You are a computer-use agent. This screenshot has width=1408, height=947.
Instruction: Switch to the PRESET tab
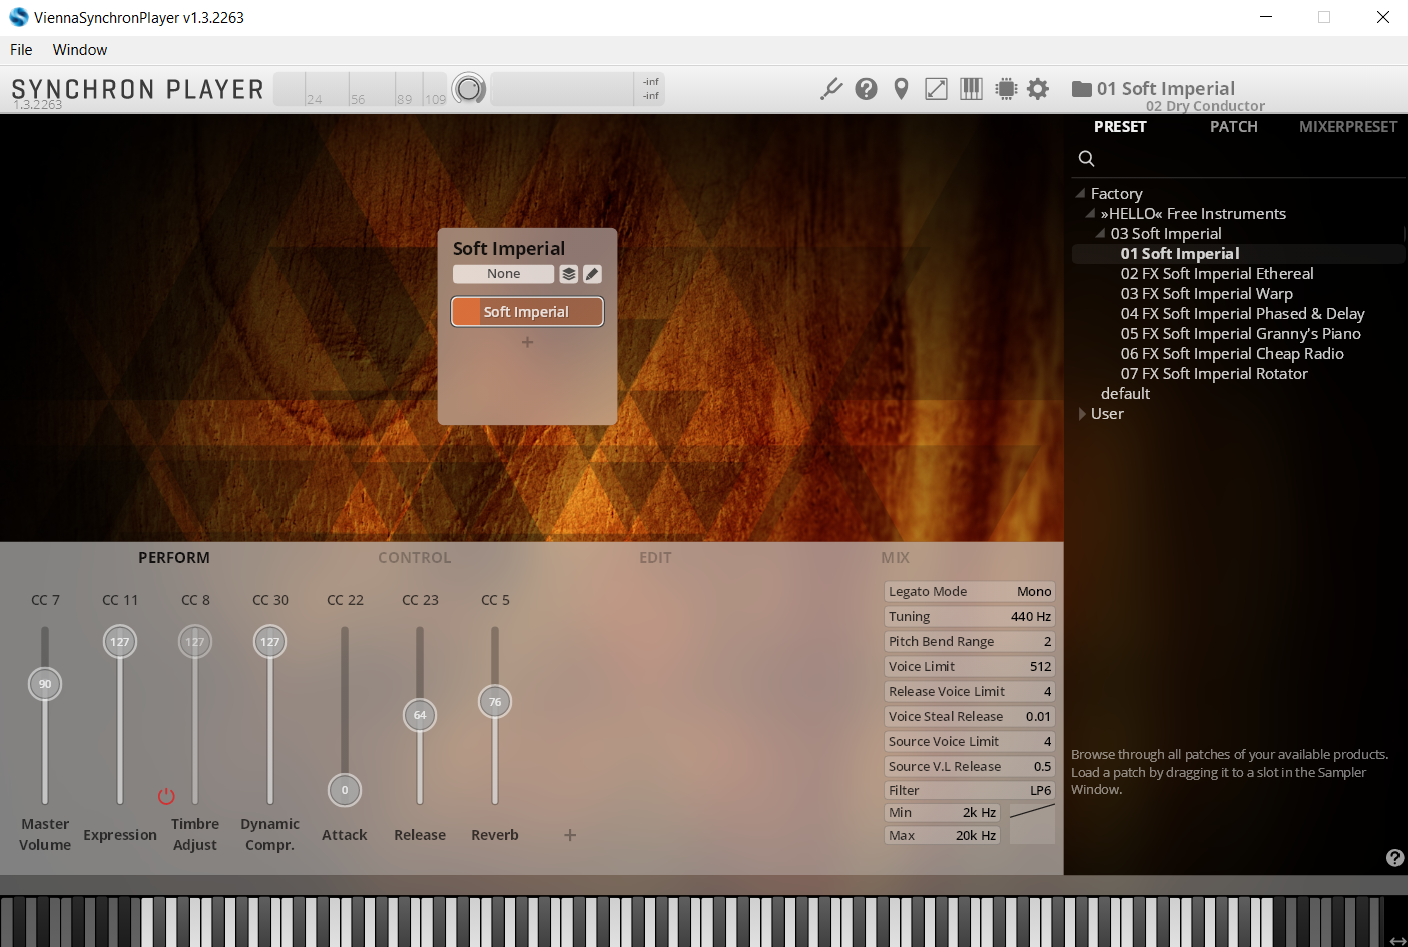click(1120, 127)
